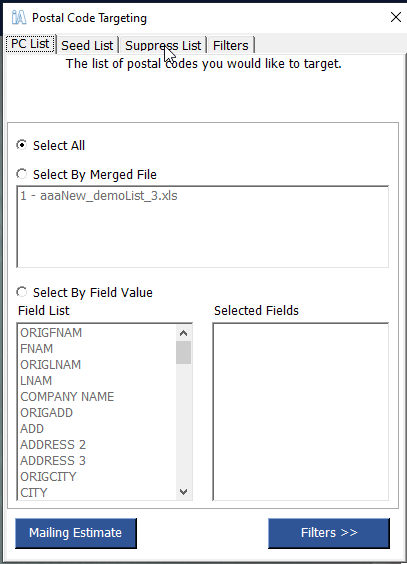Open the Suppress List tab
This screenshot has width=407, height=564.
click(x=163, y=45)
